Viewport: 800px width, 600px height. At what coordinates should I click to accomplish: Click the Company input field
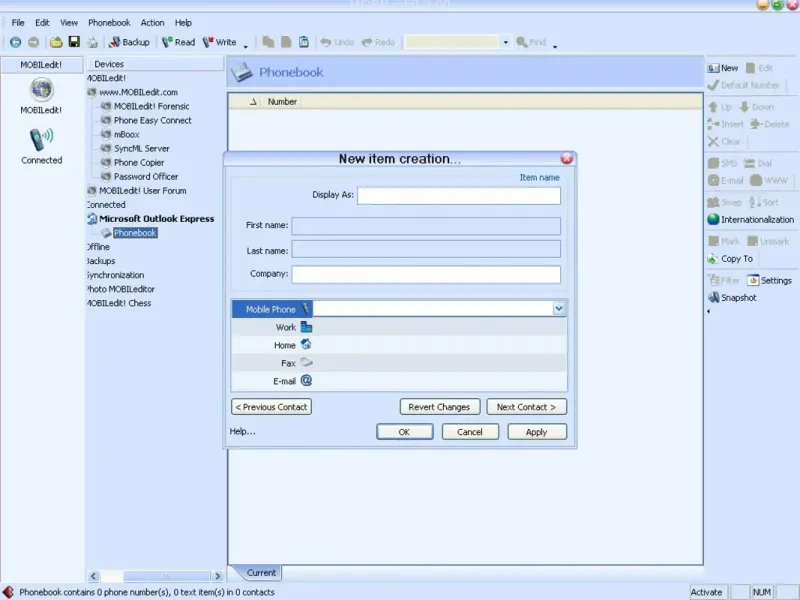[x=426, y=274]
